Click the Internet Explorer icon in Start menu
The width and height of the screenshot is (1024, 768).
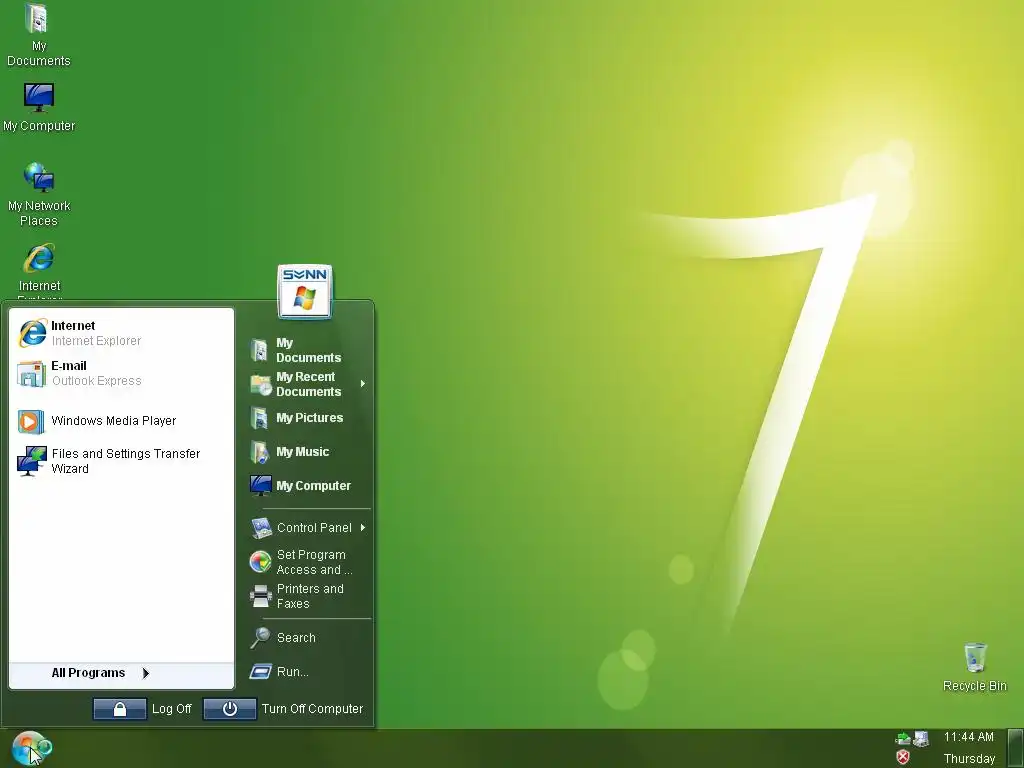(32, 333)
